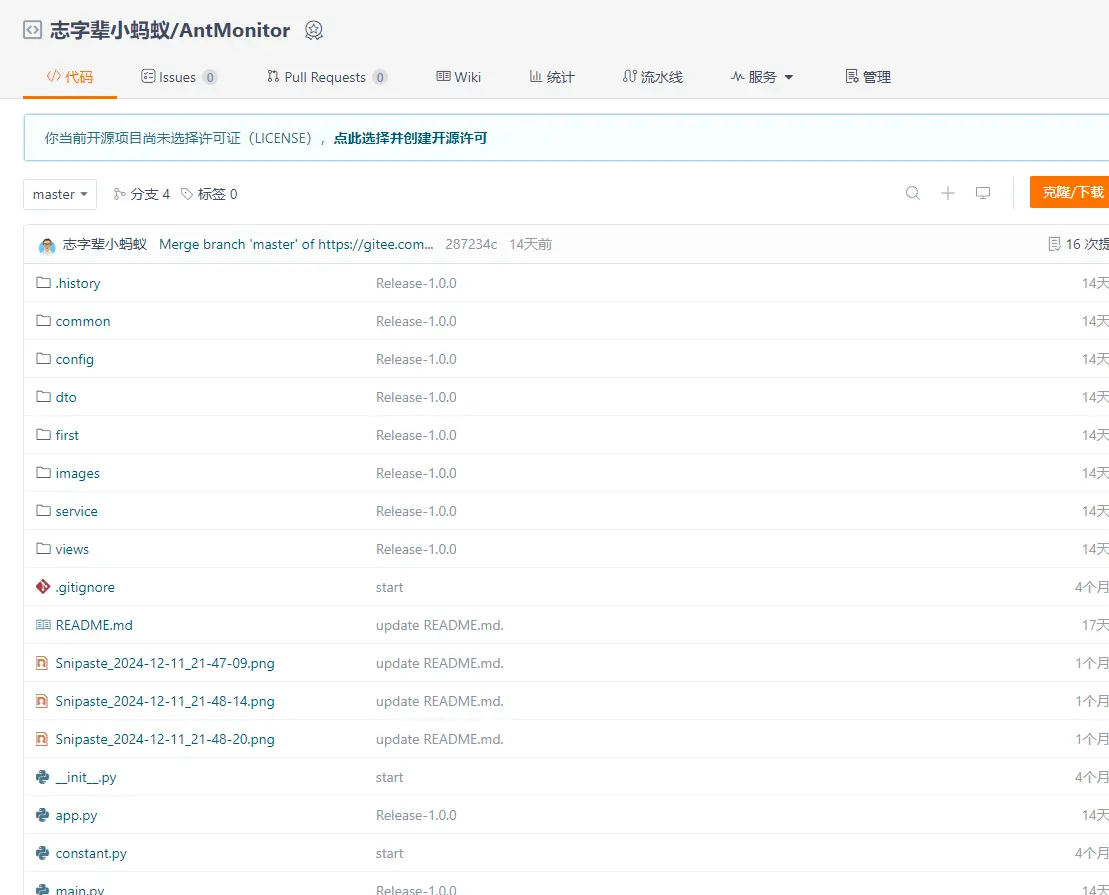Go to the Wiki tab

coord(459,77)
